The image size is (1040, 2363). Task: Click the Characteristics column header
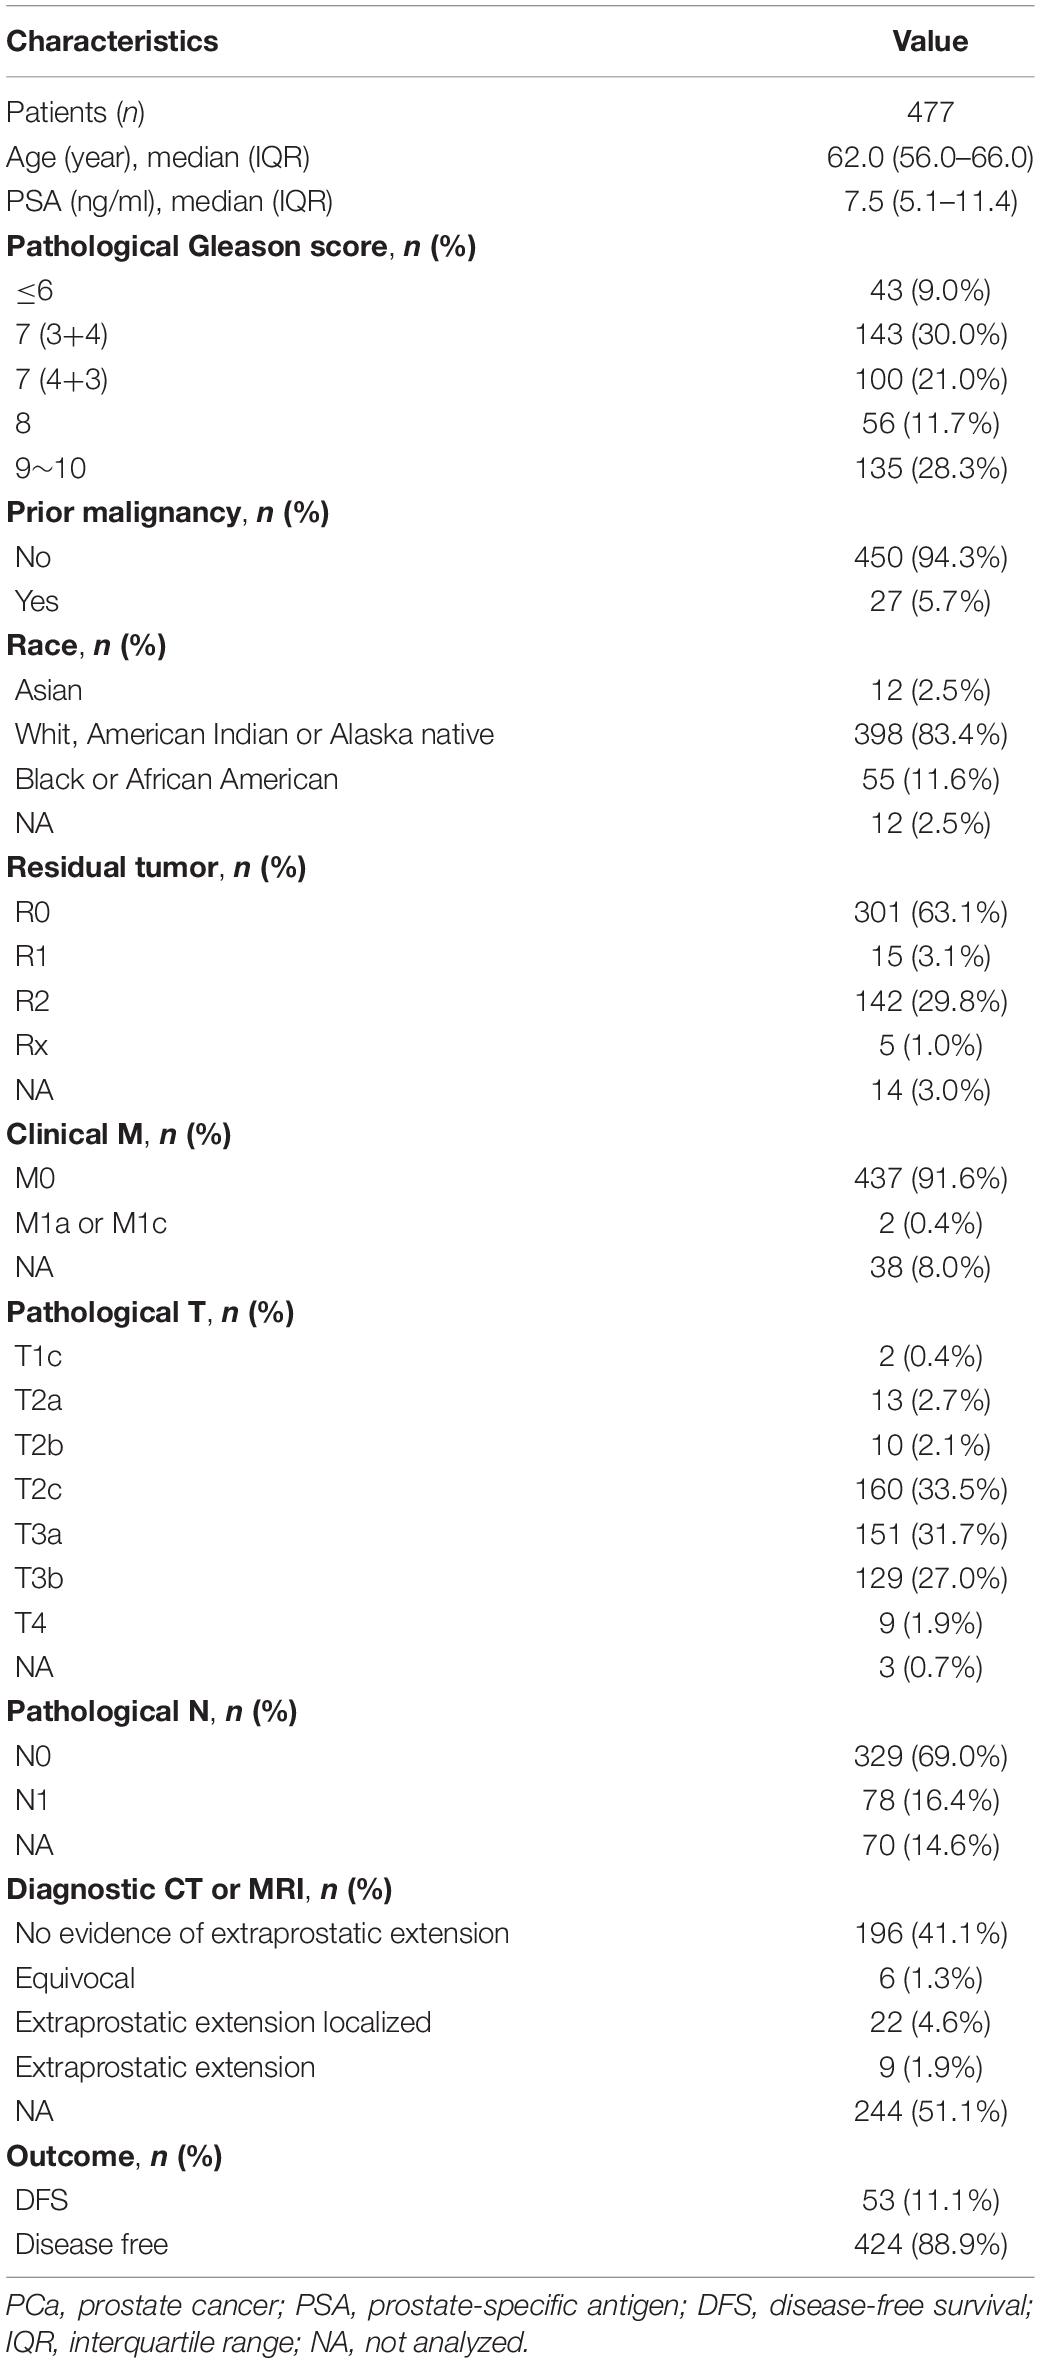point(112,41)
